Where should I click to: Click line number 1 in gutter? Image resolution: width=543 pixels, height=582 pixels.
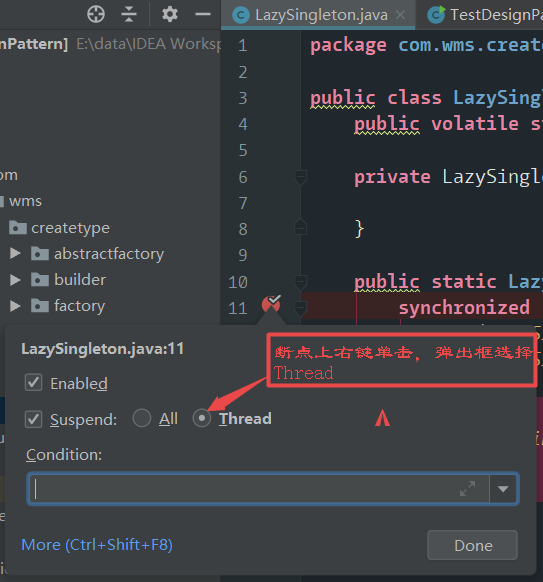(x=242, y=46)
